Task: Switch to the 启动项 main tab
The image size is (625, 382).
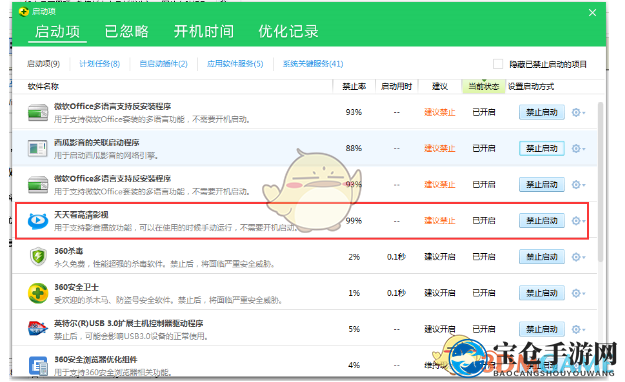Action: 57,32
